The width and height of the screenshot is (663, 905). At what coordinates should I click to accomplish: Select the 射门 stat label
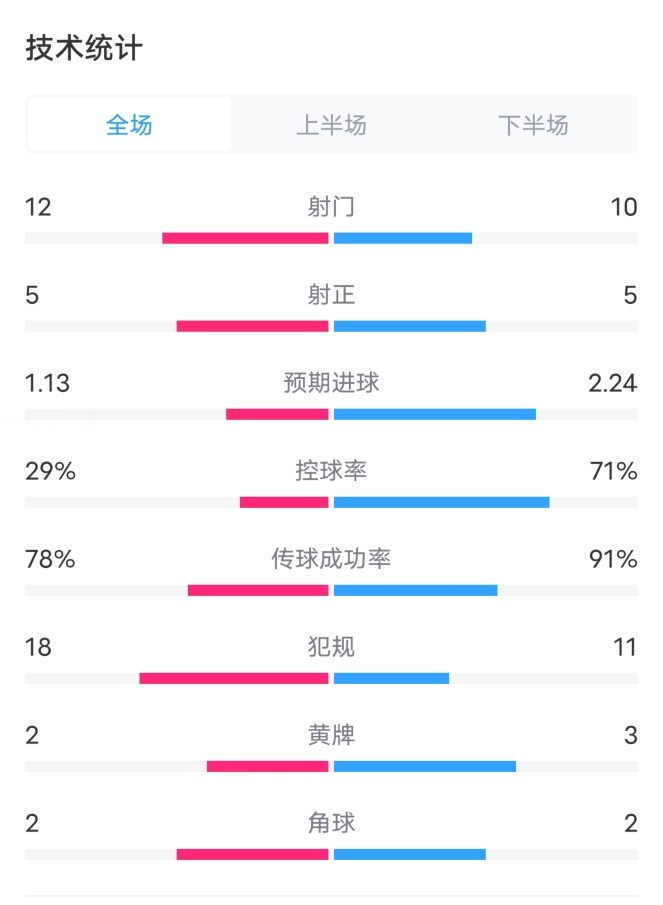331,207
